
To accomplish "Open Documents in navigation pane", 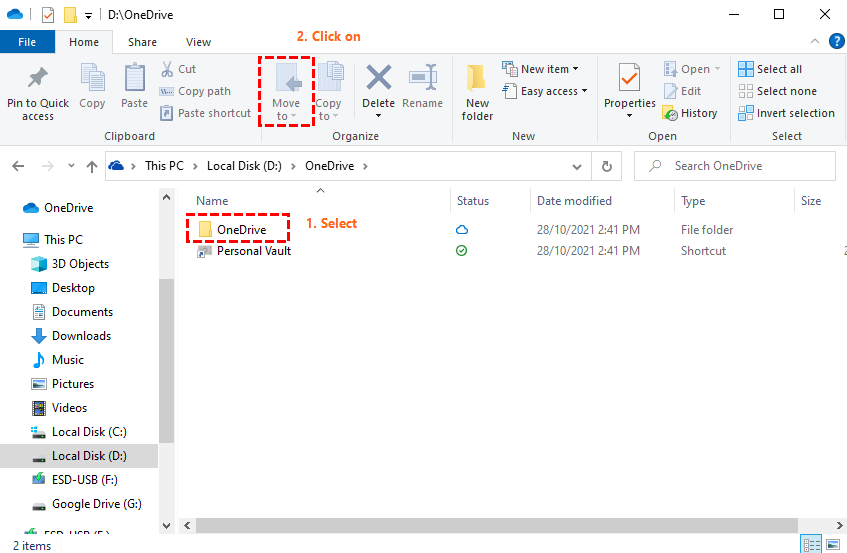I will coord(82,312).
